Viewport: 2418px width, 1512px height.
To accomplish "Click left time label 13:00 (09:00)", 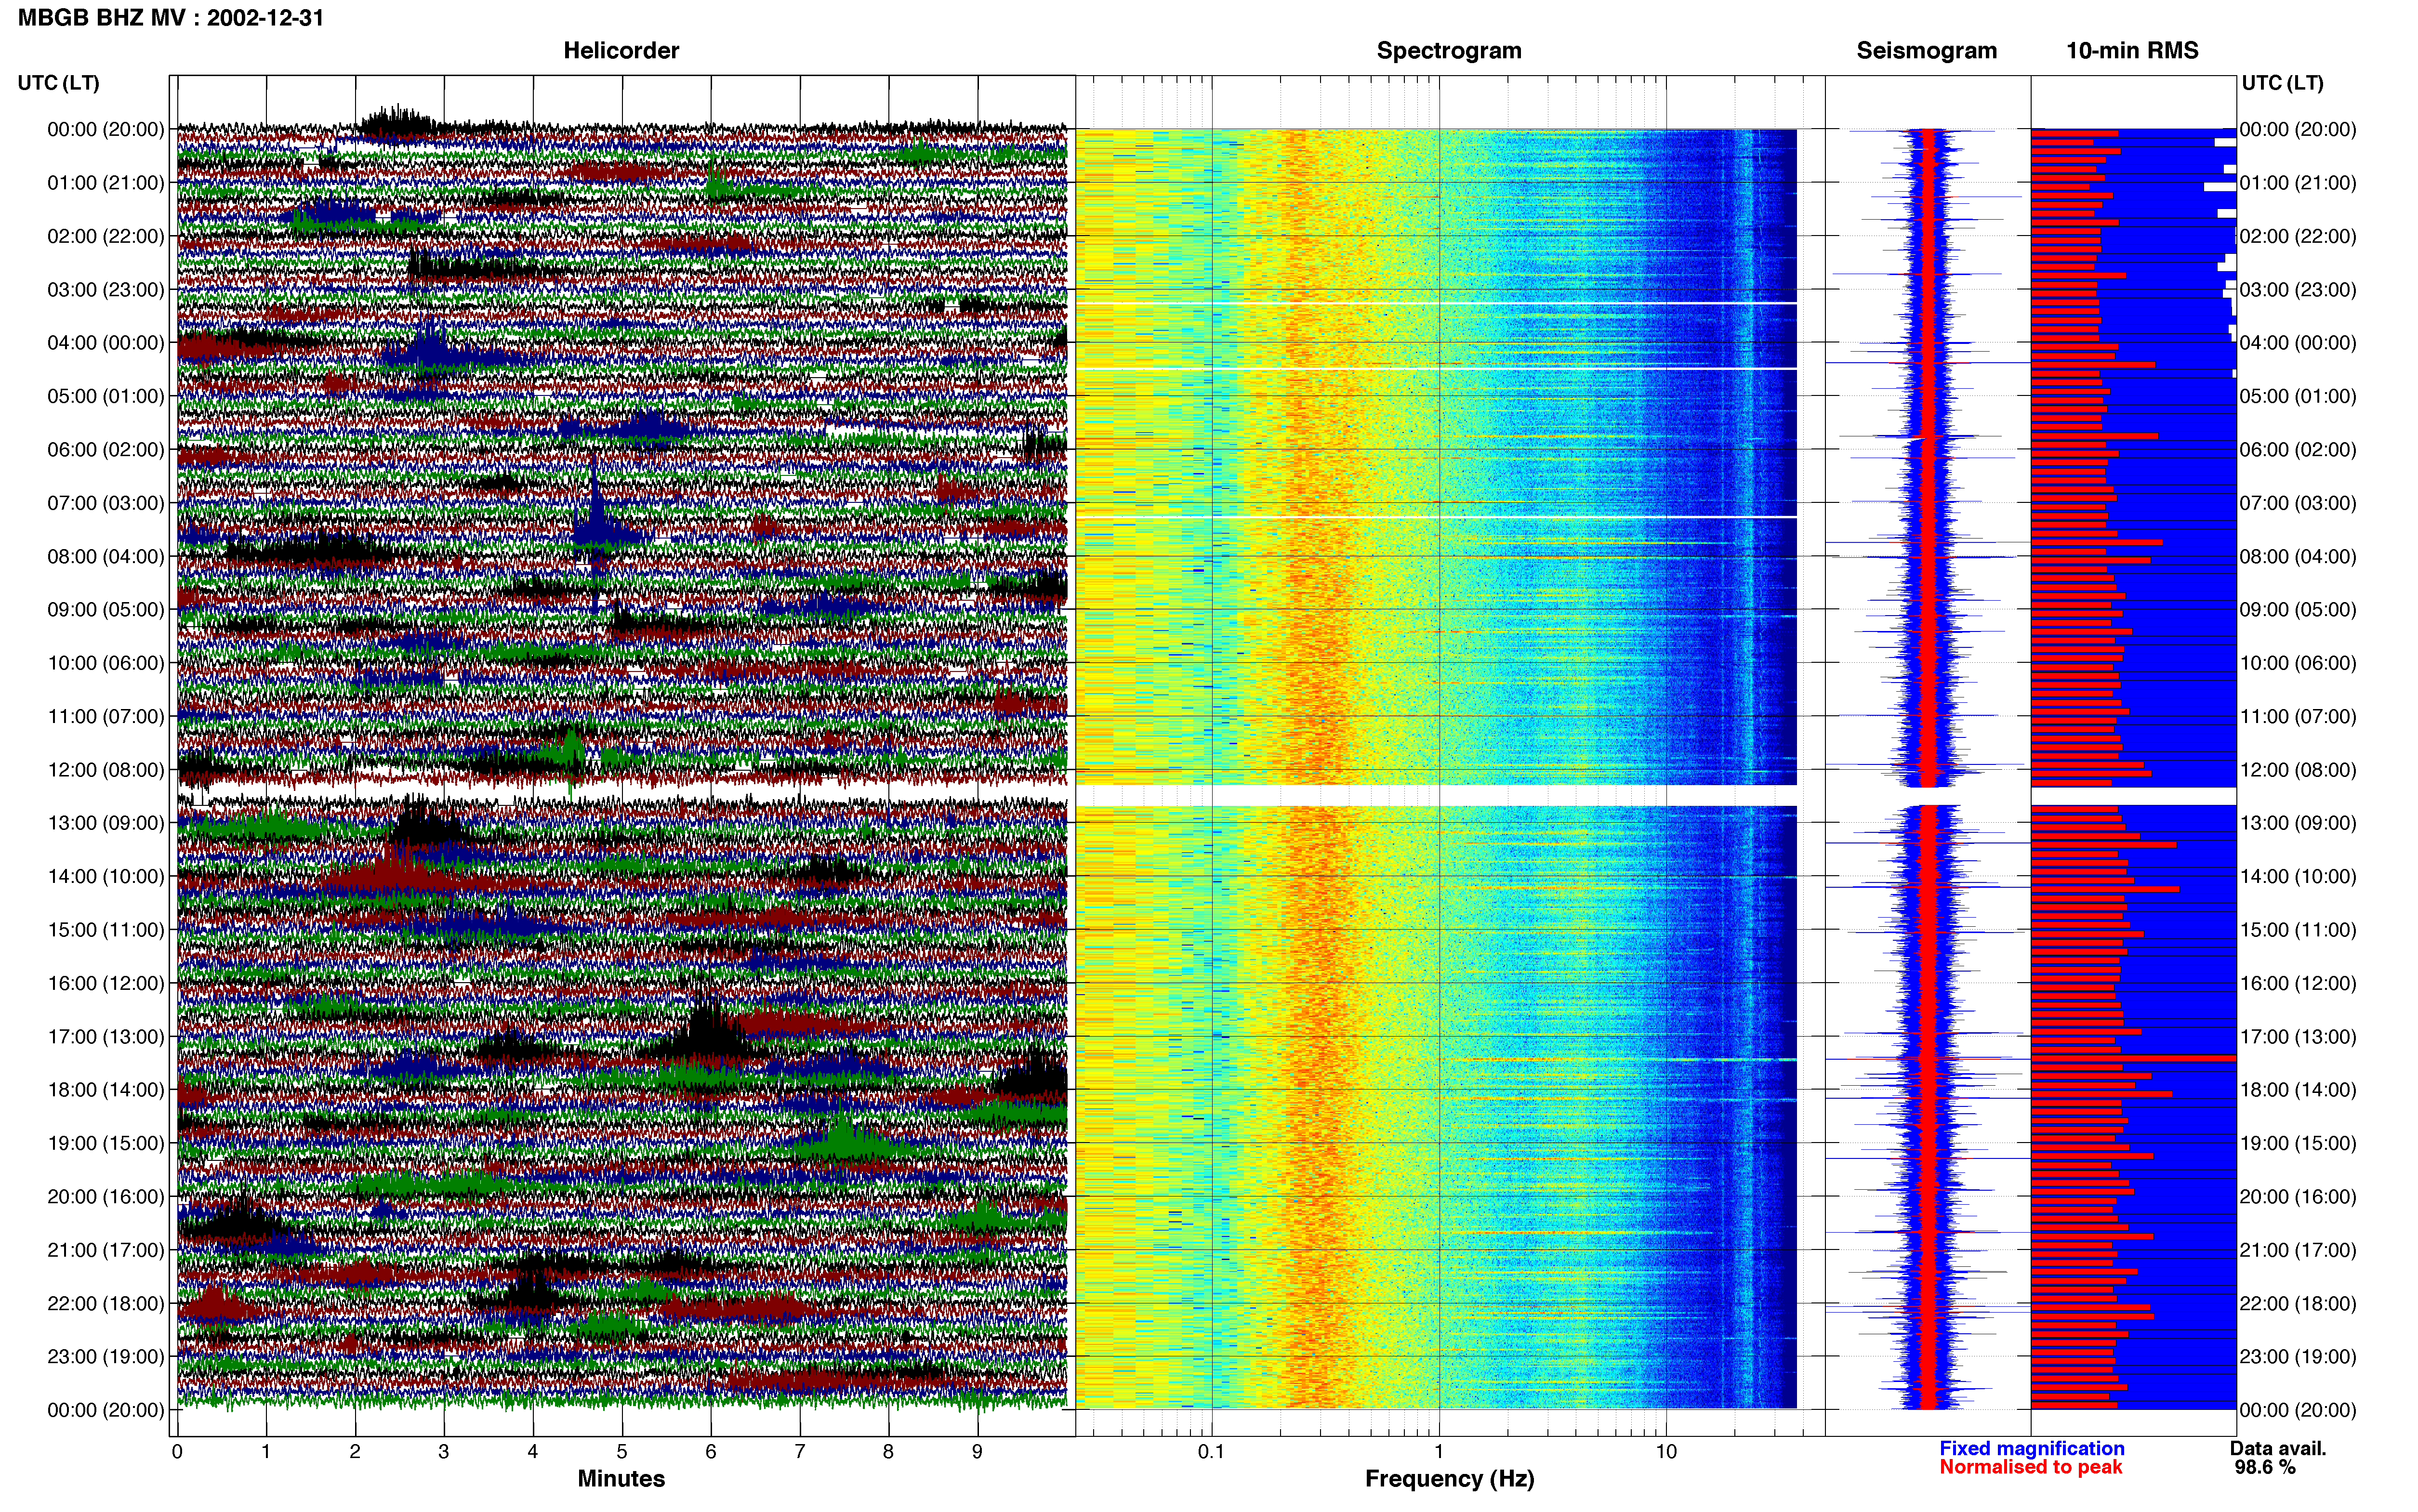I will [x=106, y=823].
